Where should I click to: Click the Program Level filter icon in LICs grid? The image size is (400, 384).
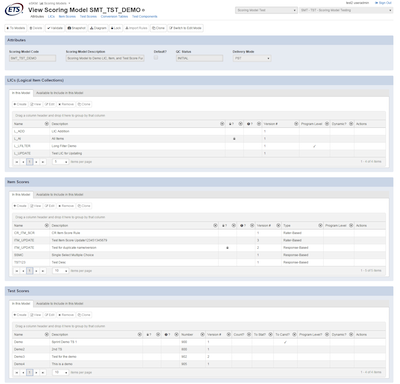click(327, 124)
